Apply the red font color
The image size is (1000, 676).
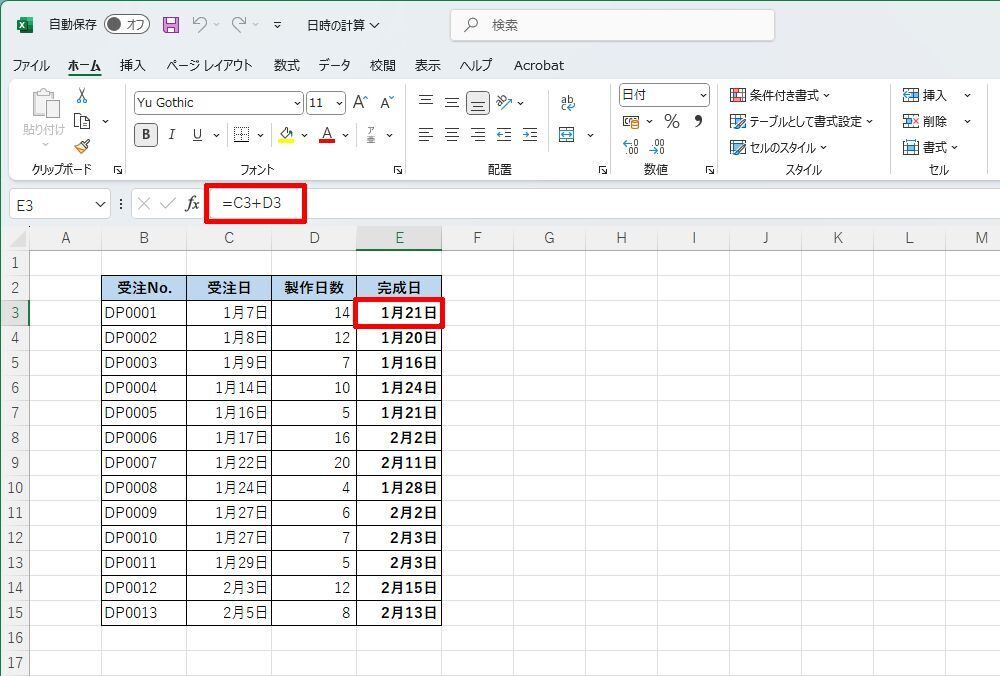point(327,135)
